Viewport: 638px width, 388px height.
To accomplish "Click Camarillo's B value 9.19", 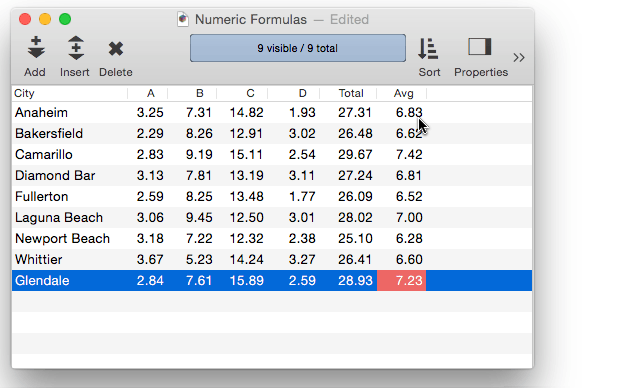I will point(199,155).
